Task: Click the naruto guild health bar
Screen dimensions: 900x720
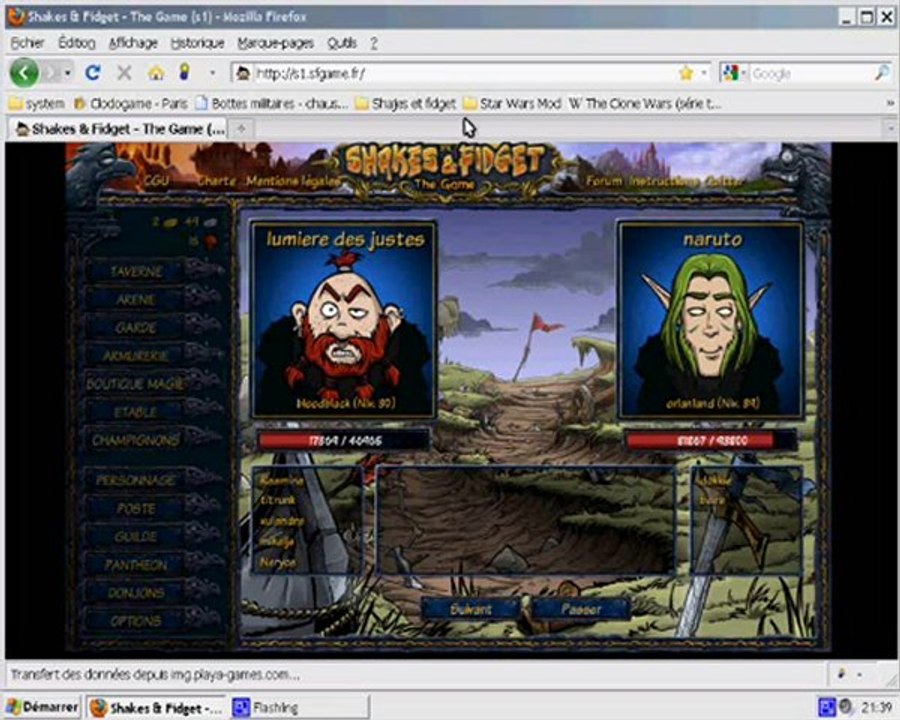Action: pyautogui.click(x=711, y=440)
